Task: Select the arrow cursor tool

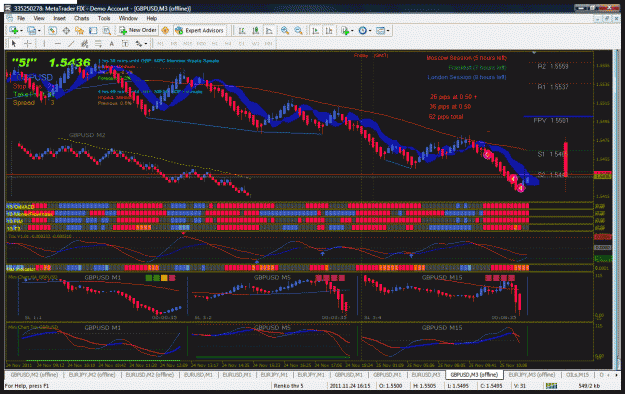Action: pos(14,43)
